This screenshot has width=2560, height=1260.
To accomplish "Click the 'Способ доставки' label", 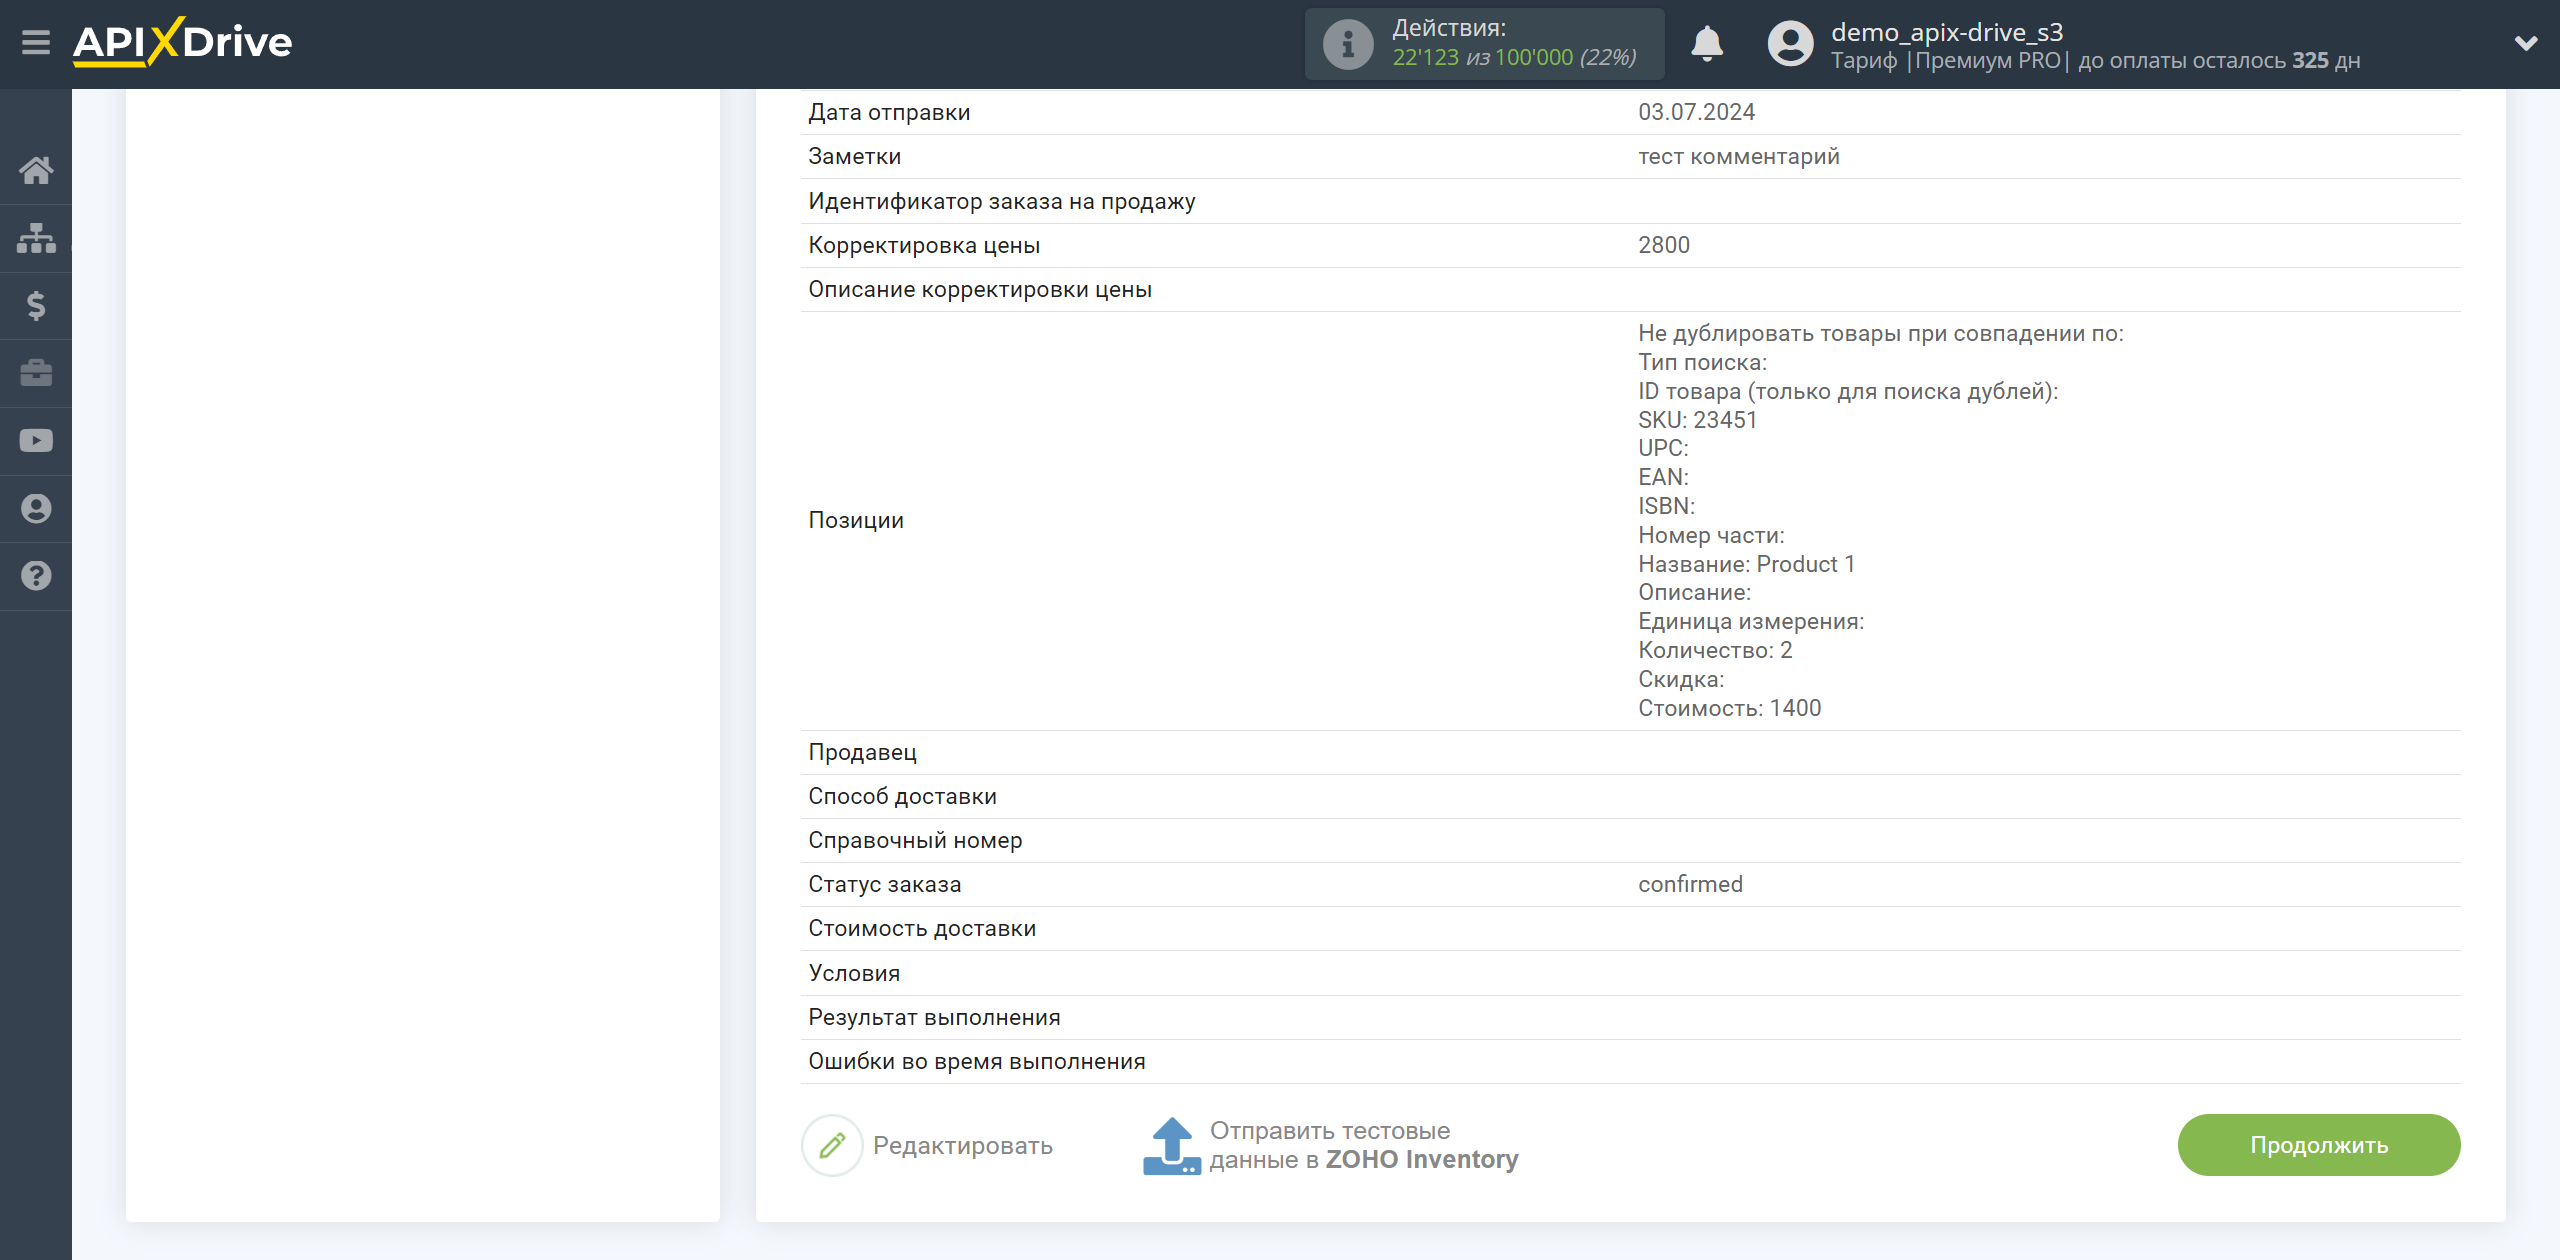I will (x=902, y=796).
